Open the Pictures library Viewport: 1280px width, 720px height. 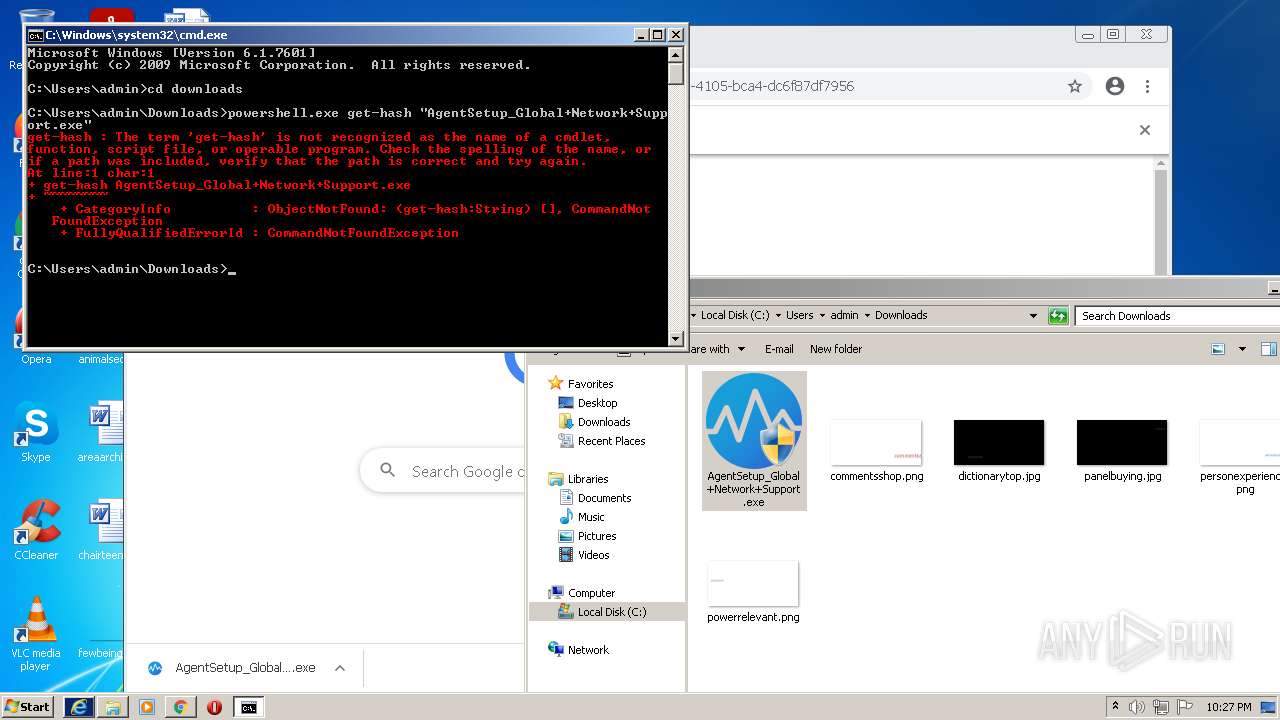coord(596,536)
